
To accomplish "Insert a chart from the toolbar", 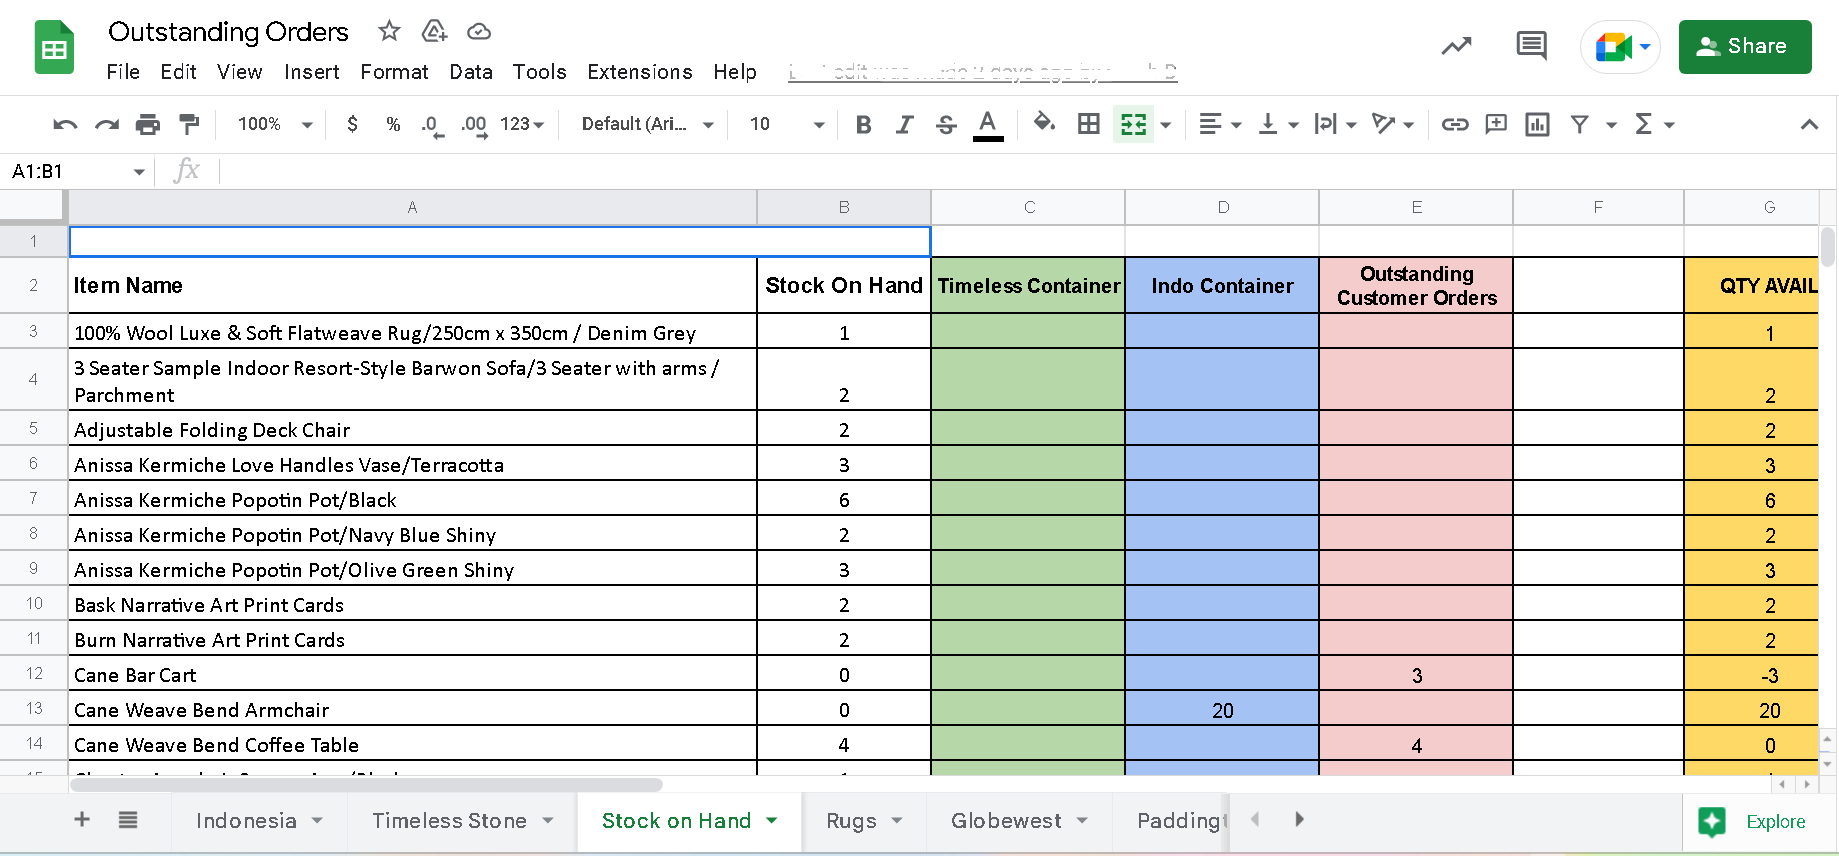I will pos(1537,124).
